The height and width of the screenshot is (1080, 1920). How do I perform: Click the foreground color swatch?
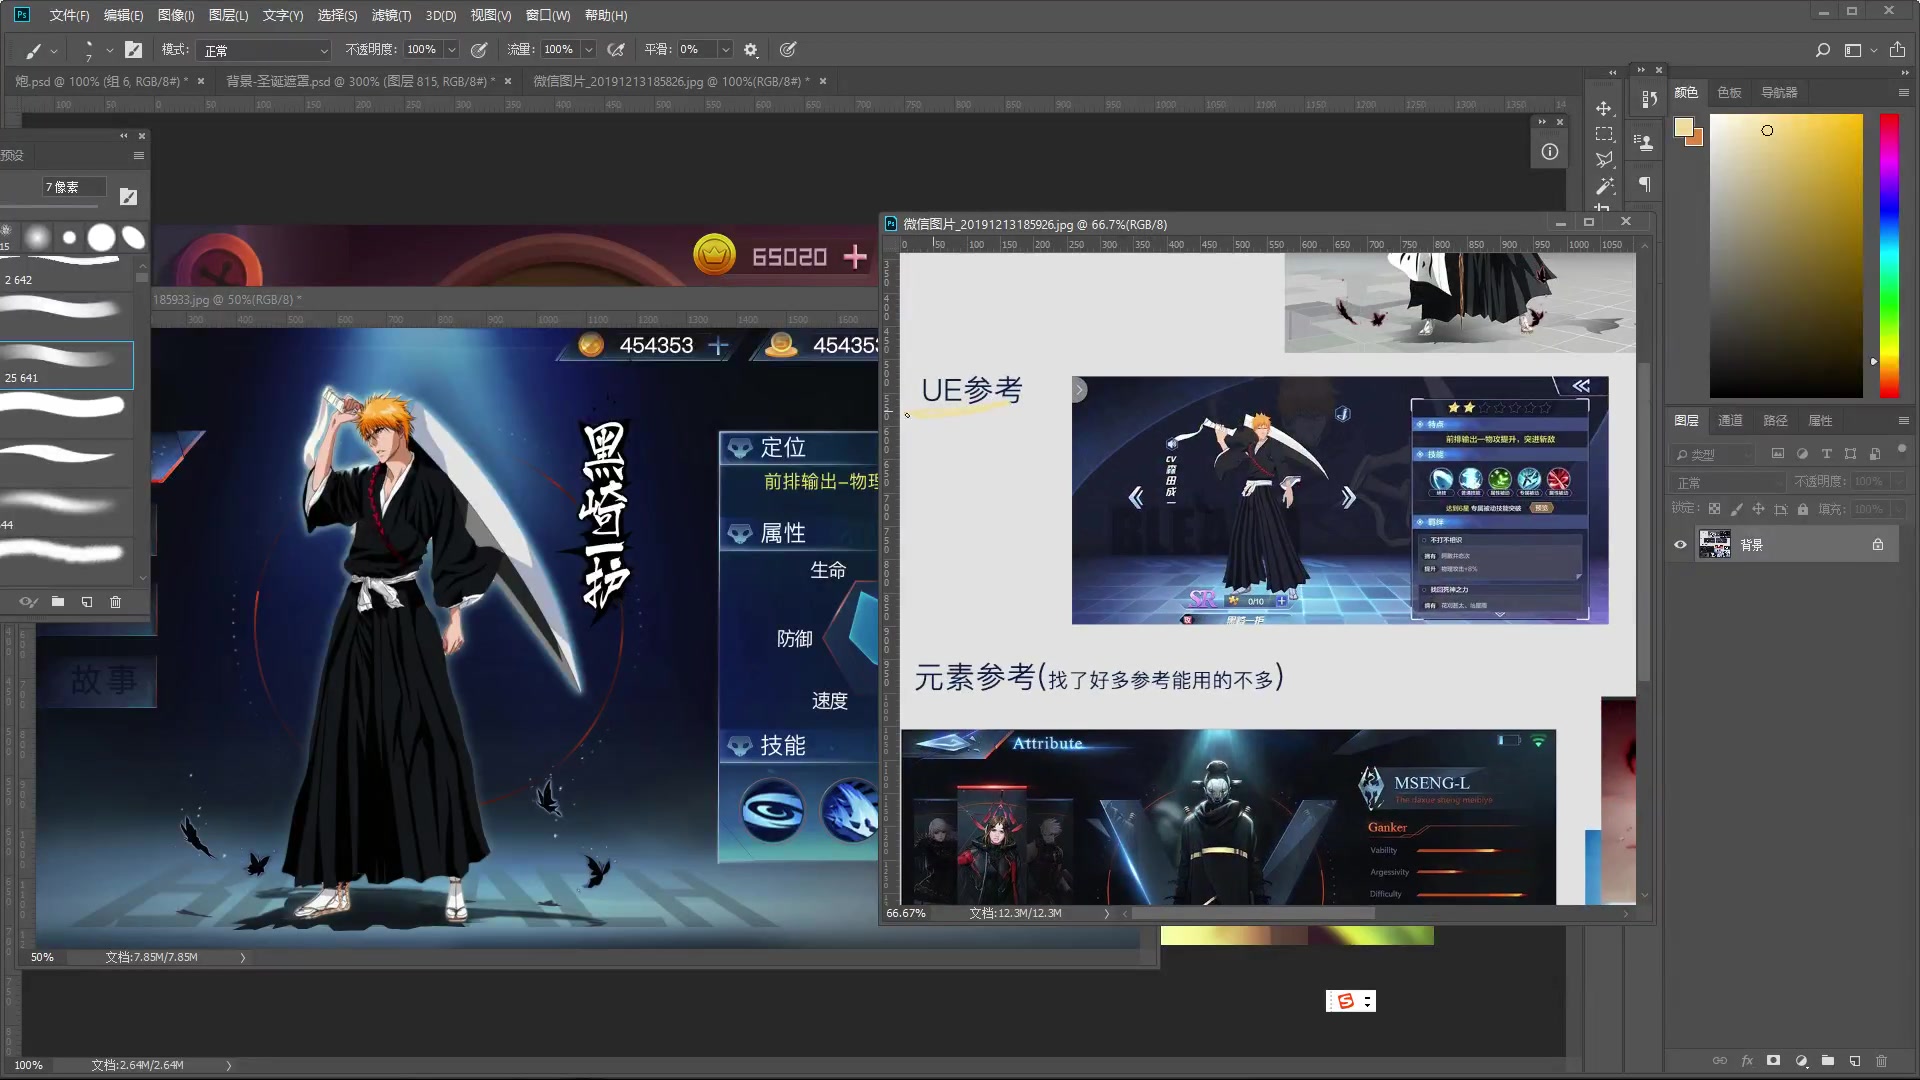click(1684, 127)
